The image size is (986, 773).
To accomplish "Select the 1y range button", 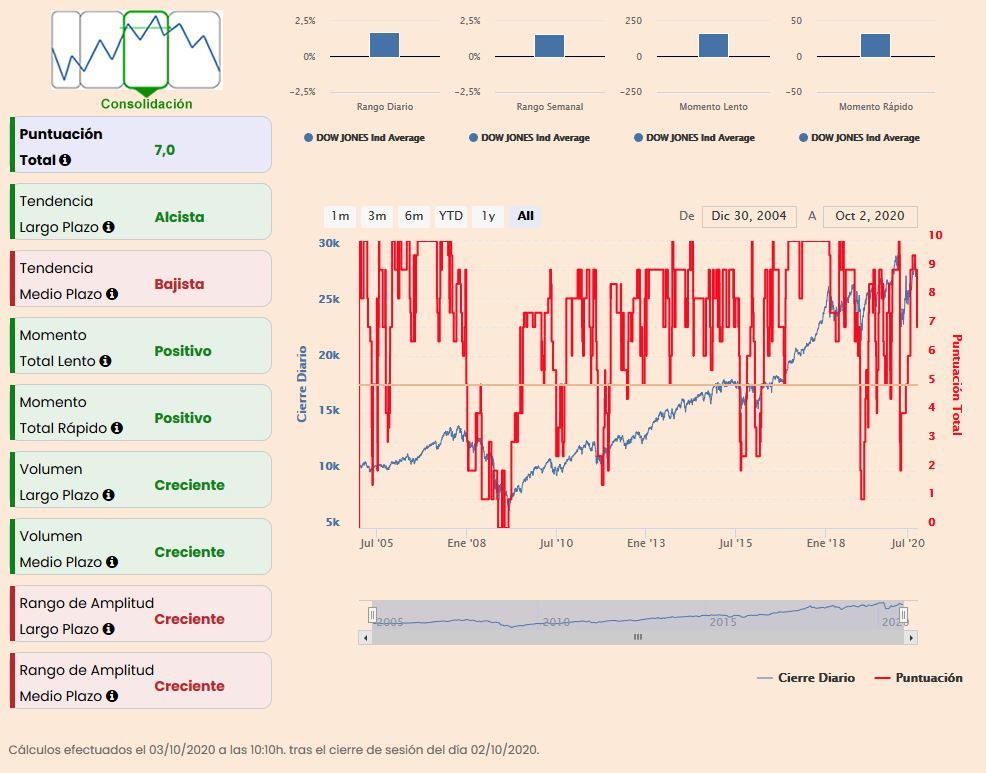I will (489, 216).
